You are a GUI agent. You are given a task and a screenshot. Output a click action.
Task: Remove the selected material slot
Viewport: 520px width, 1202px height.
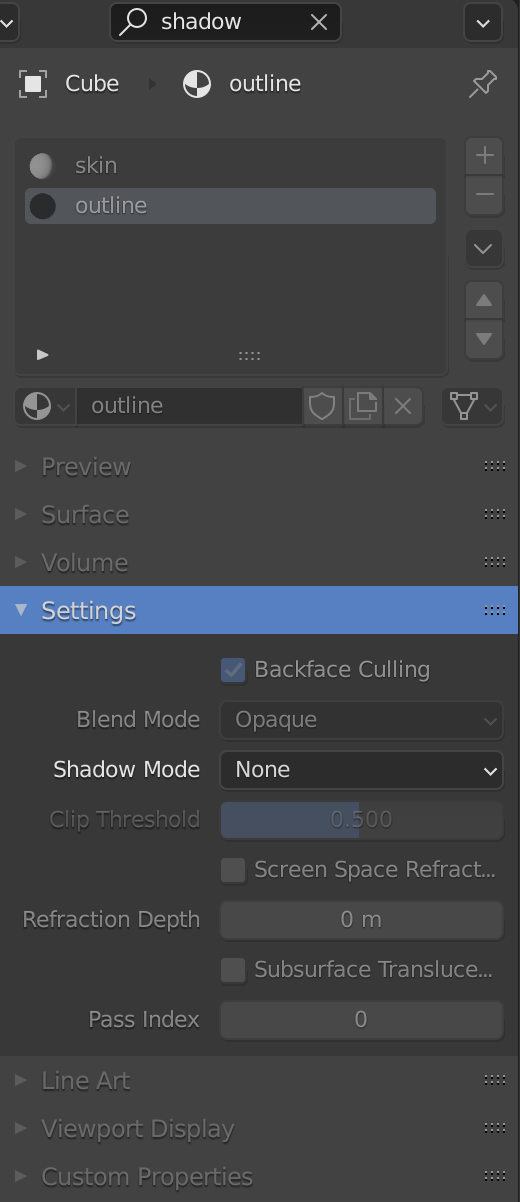point(484,195)
